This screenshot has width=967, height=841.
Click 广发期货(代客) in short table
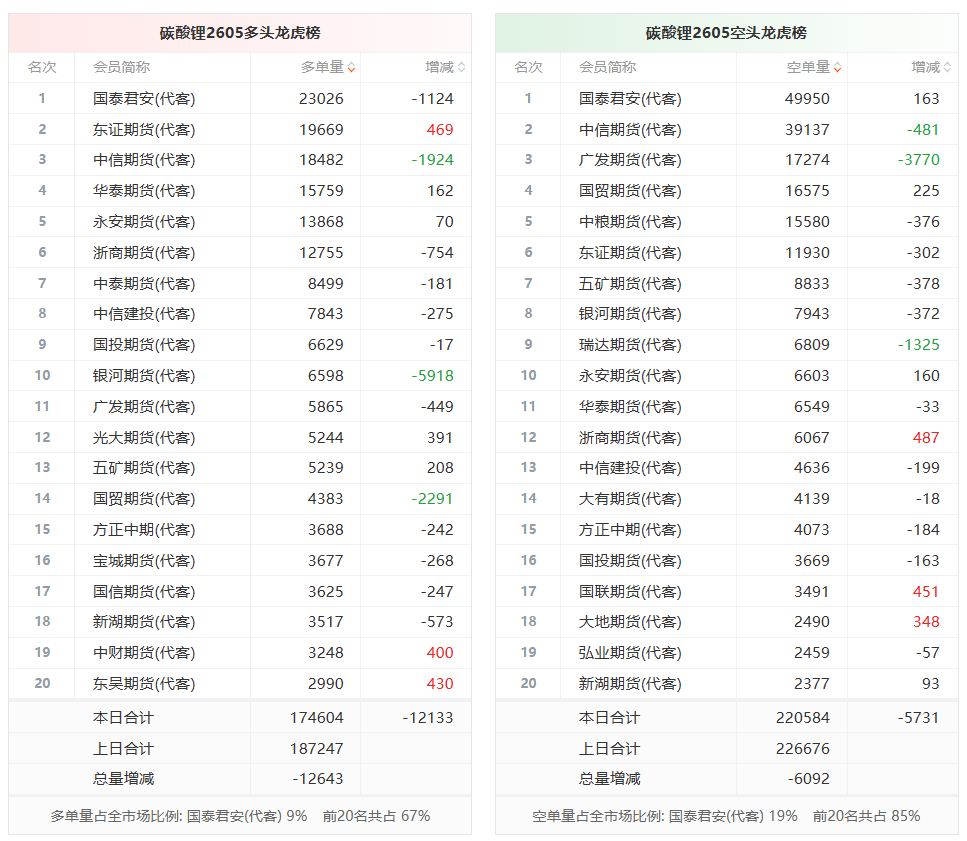click(630, 160)
